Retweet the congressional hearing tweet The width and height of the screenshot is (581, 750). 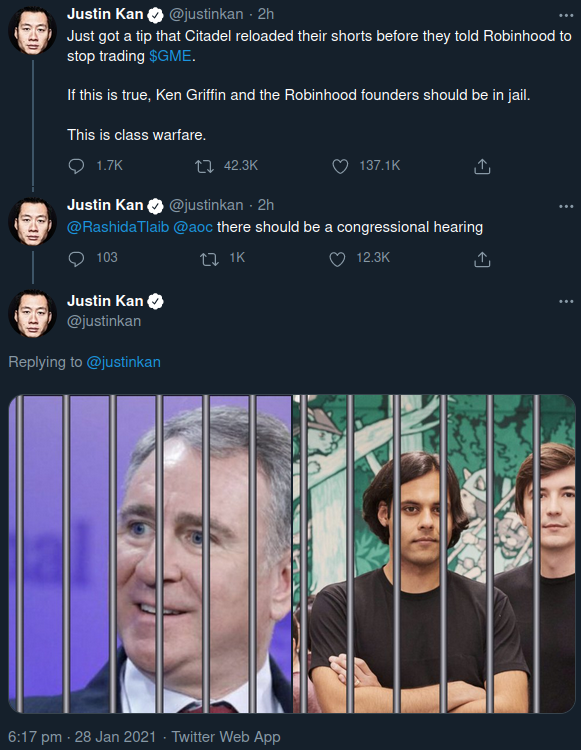tap(209, 259)
